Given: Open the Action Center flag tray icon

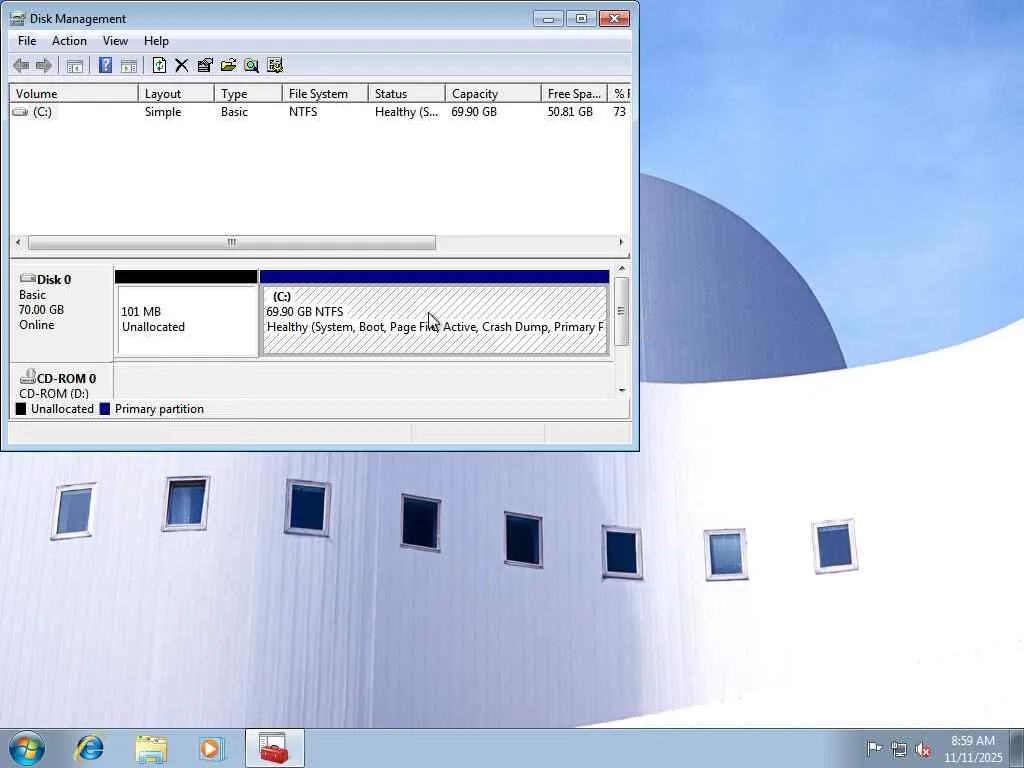Looking at the screenshot, I should 874,748.
